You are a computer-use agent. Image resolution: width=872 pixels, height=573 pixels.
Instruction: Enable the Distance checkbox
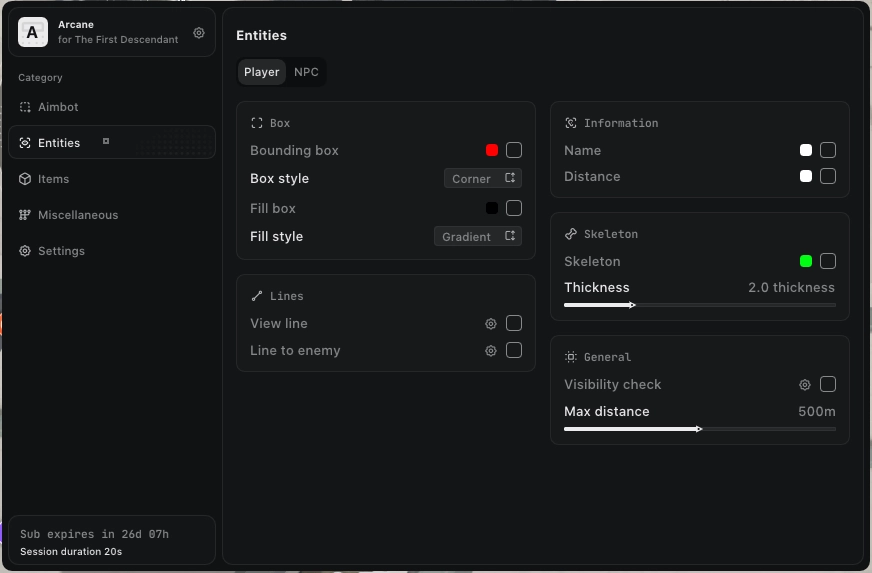coord(828,176)
